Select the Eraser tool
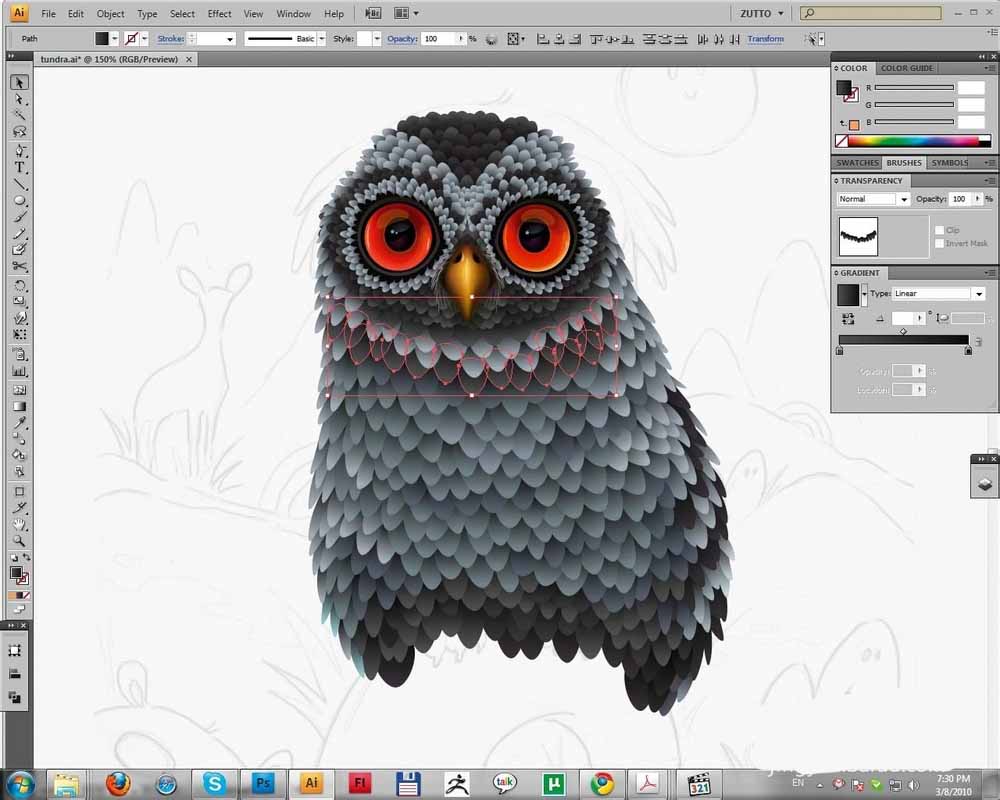The height and width of the screenshot is (800, 1000). click(x=19, y=249)
